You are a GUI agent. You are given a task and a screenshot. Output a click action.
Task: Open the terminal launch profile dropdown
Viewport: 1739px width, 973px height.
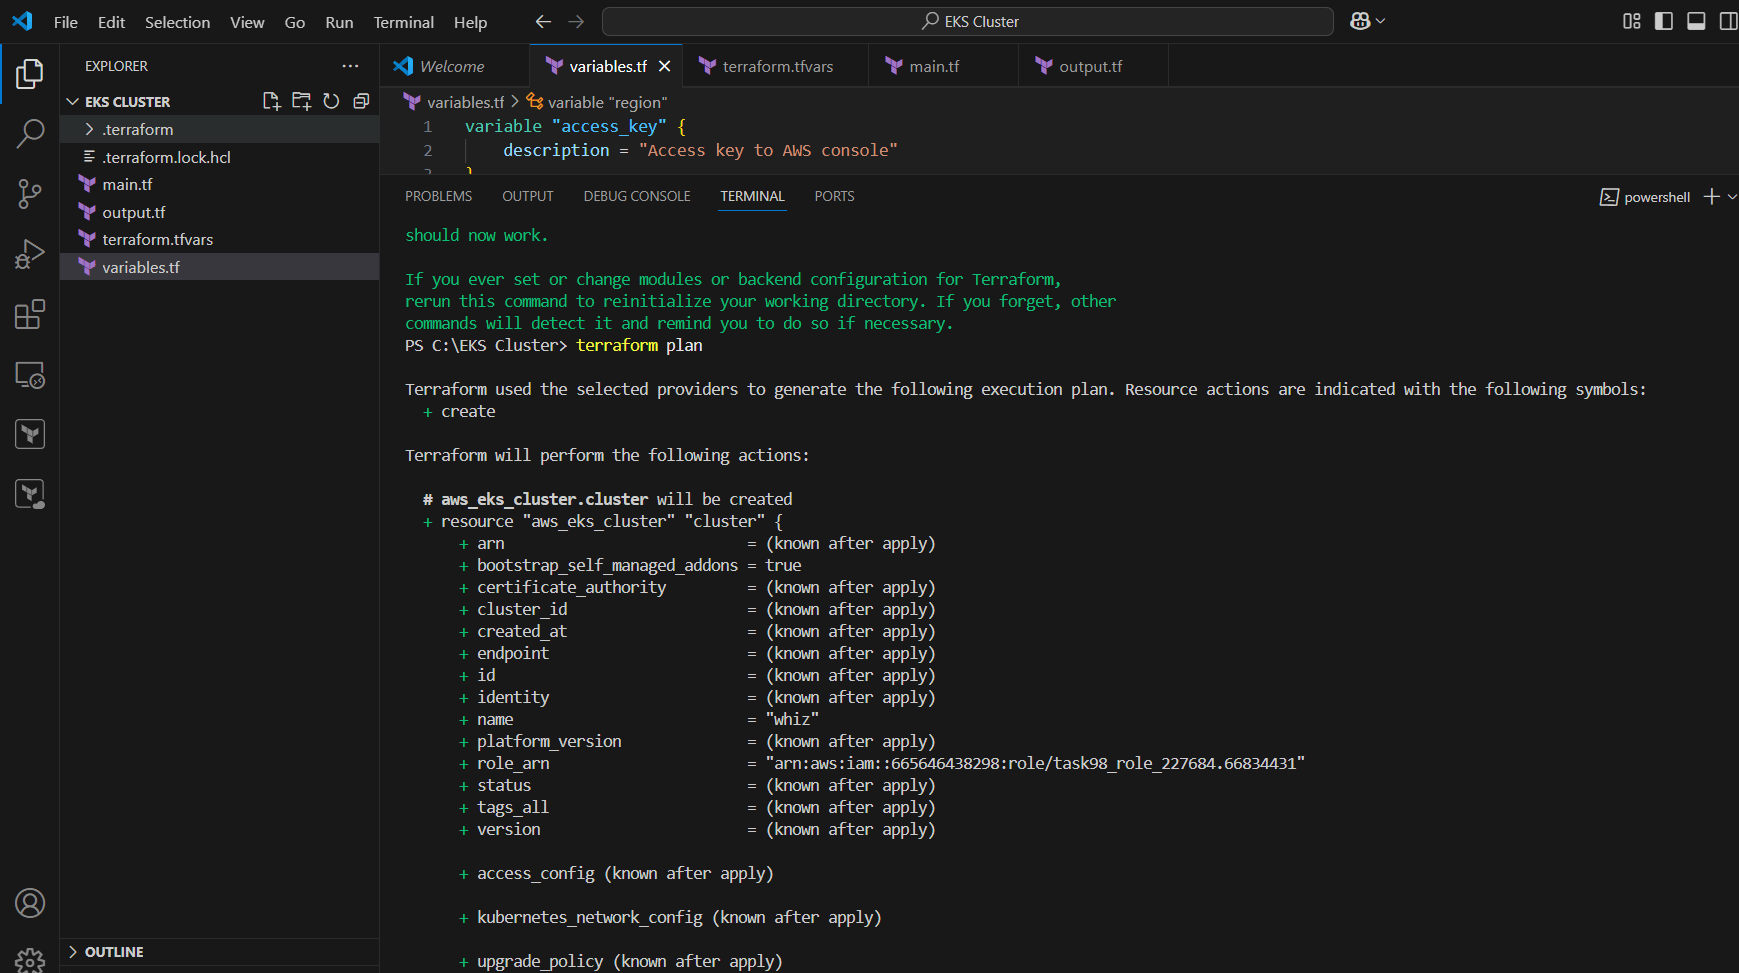1732,197
